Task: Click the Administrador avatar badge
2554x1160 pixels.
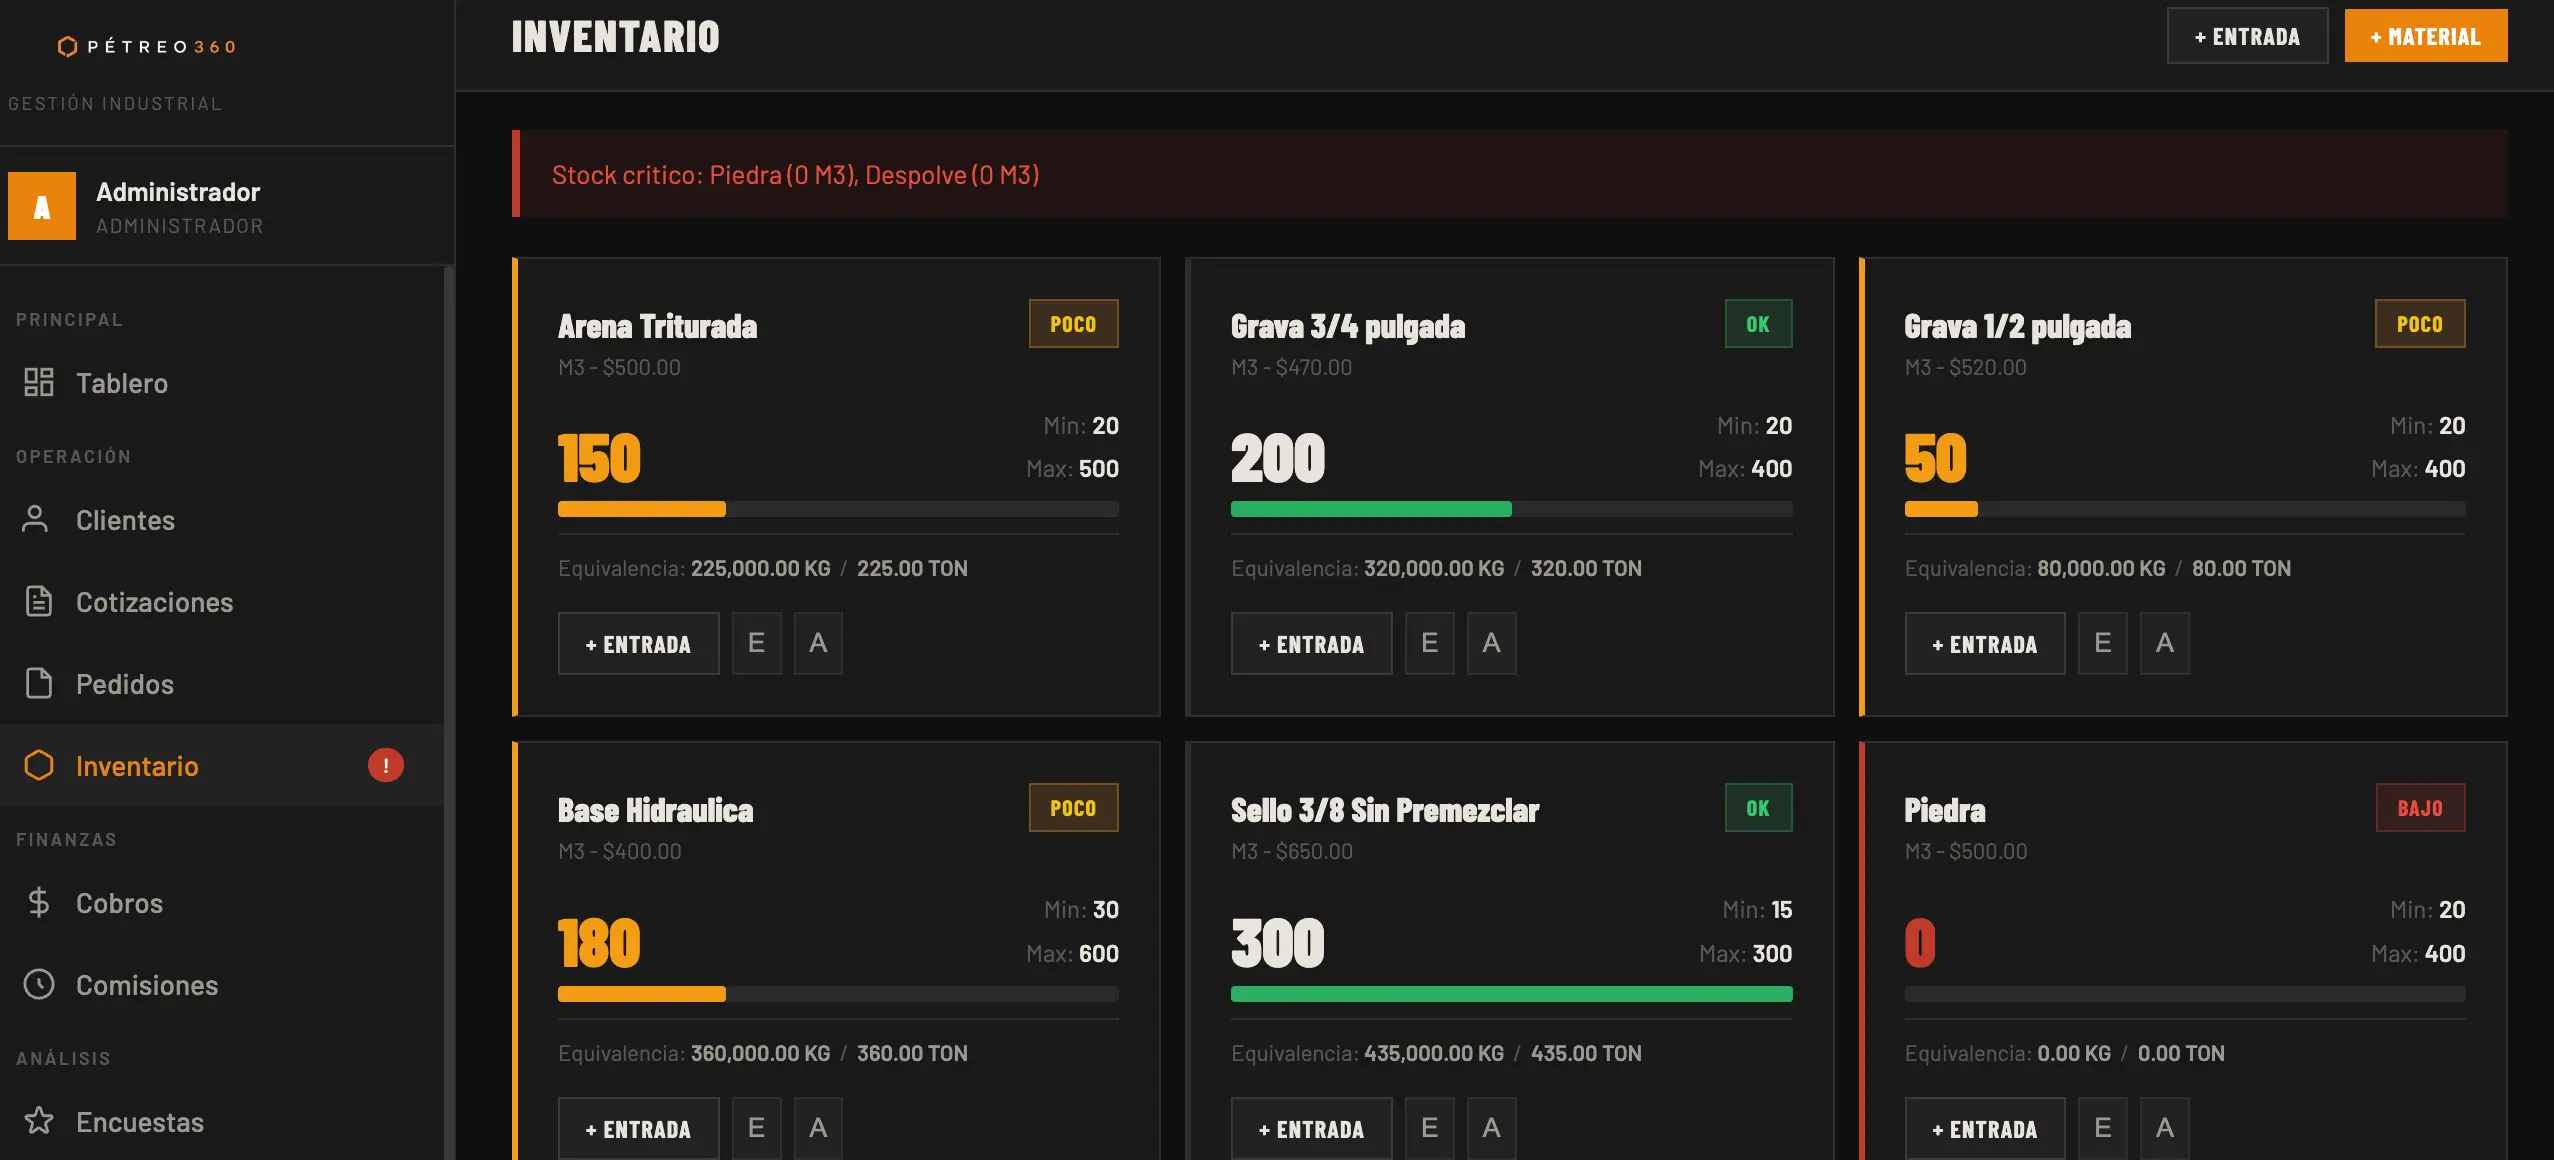Action: pyautogui.click(x=42, y=206)
